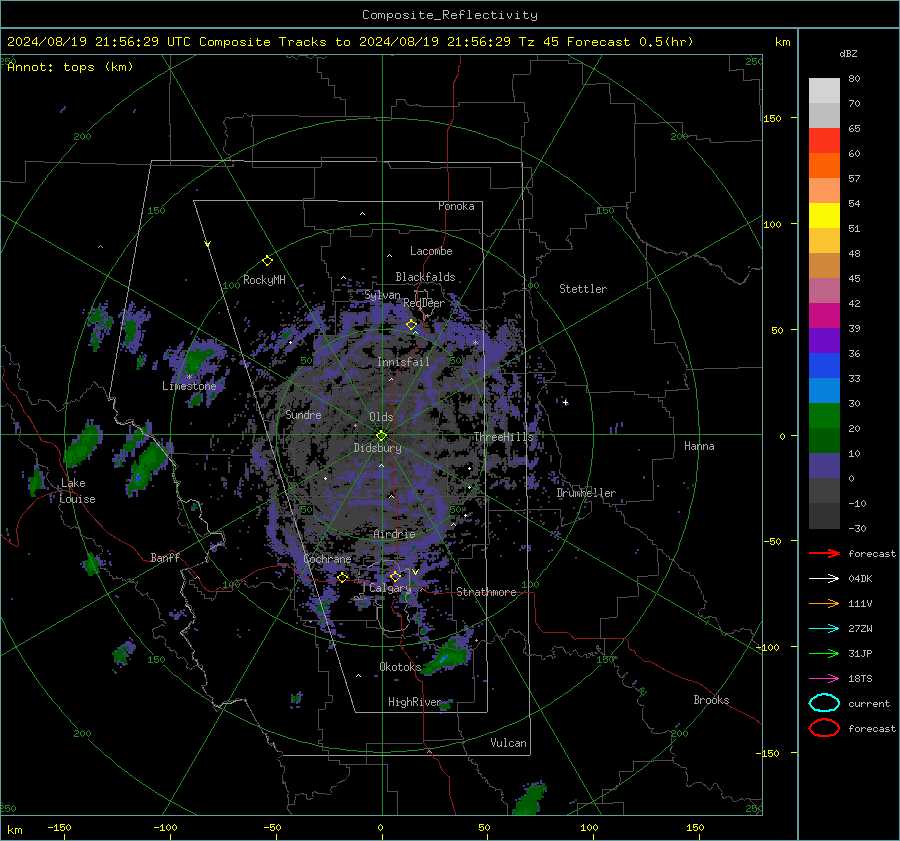
Task: Click the Strathmore city label
Action: pos(486,592)
